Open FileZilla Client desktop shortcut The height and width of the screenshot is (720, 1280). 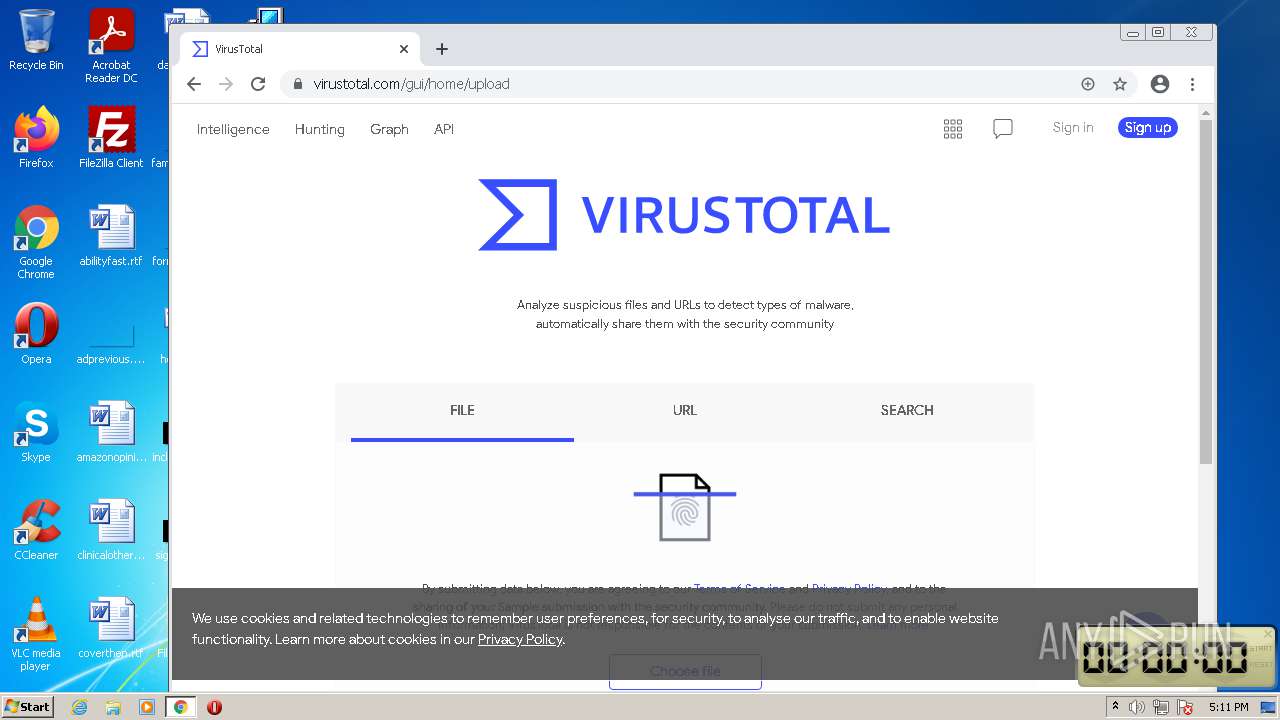pyautogui.click(x=111, y=138)
